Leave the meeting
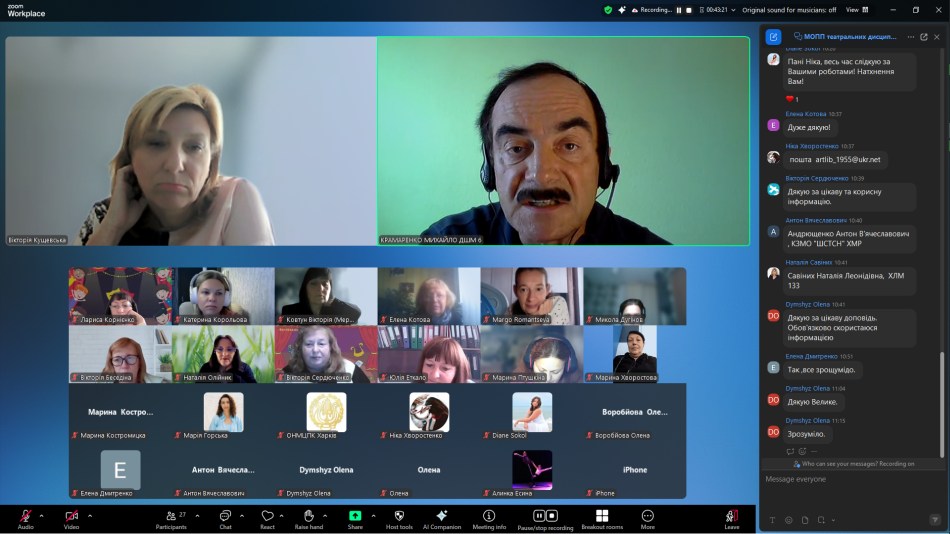The height and width of the screenshot is (534, 950). tap(731, 518)
